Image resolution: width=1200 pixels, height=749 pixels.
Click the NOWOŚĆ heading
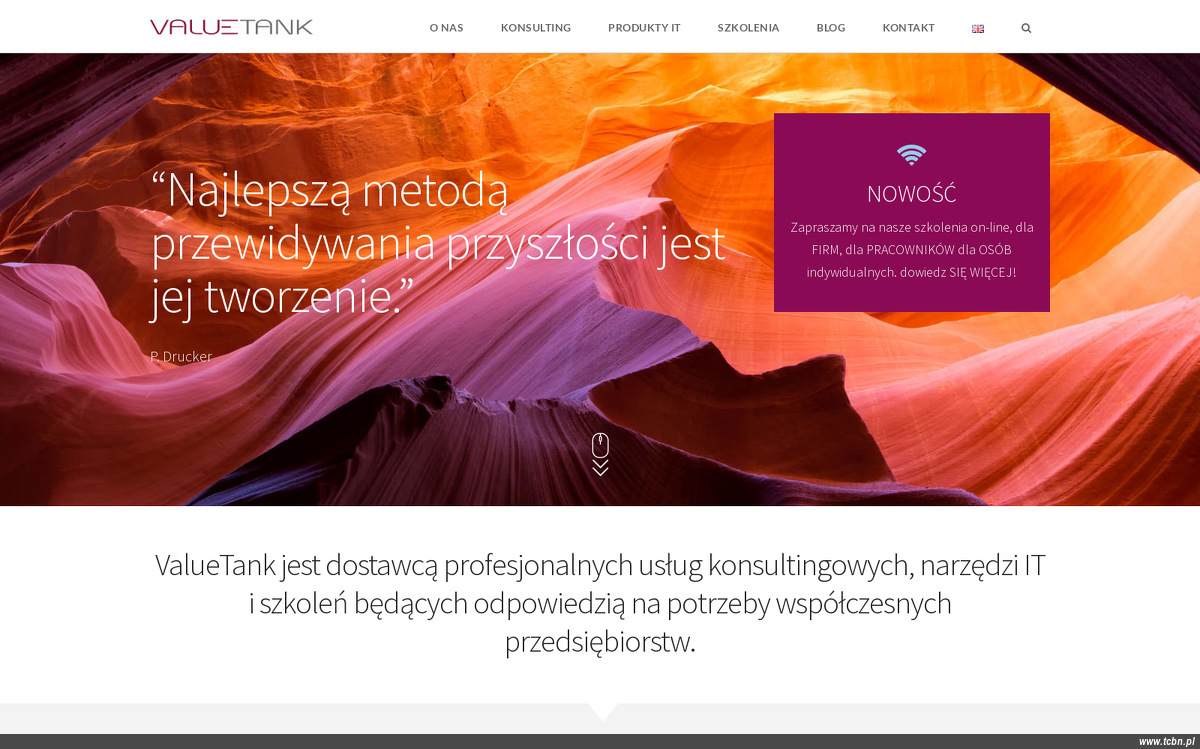click(x=912, y=194)
